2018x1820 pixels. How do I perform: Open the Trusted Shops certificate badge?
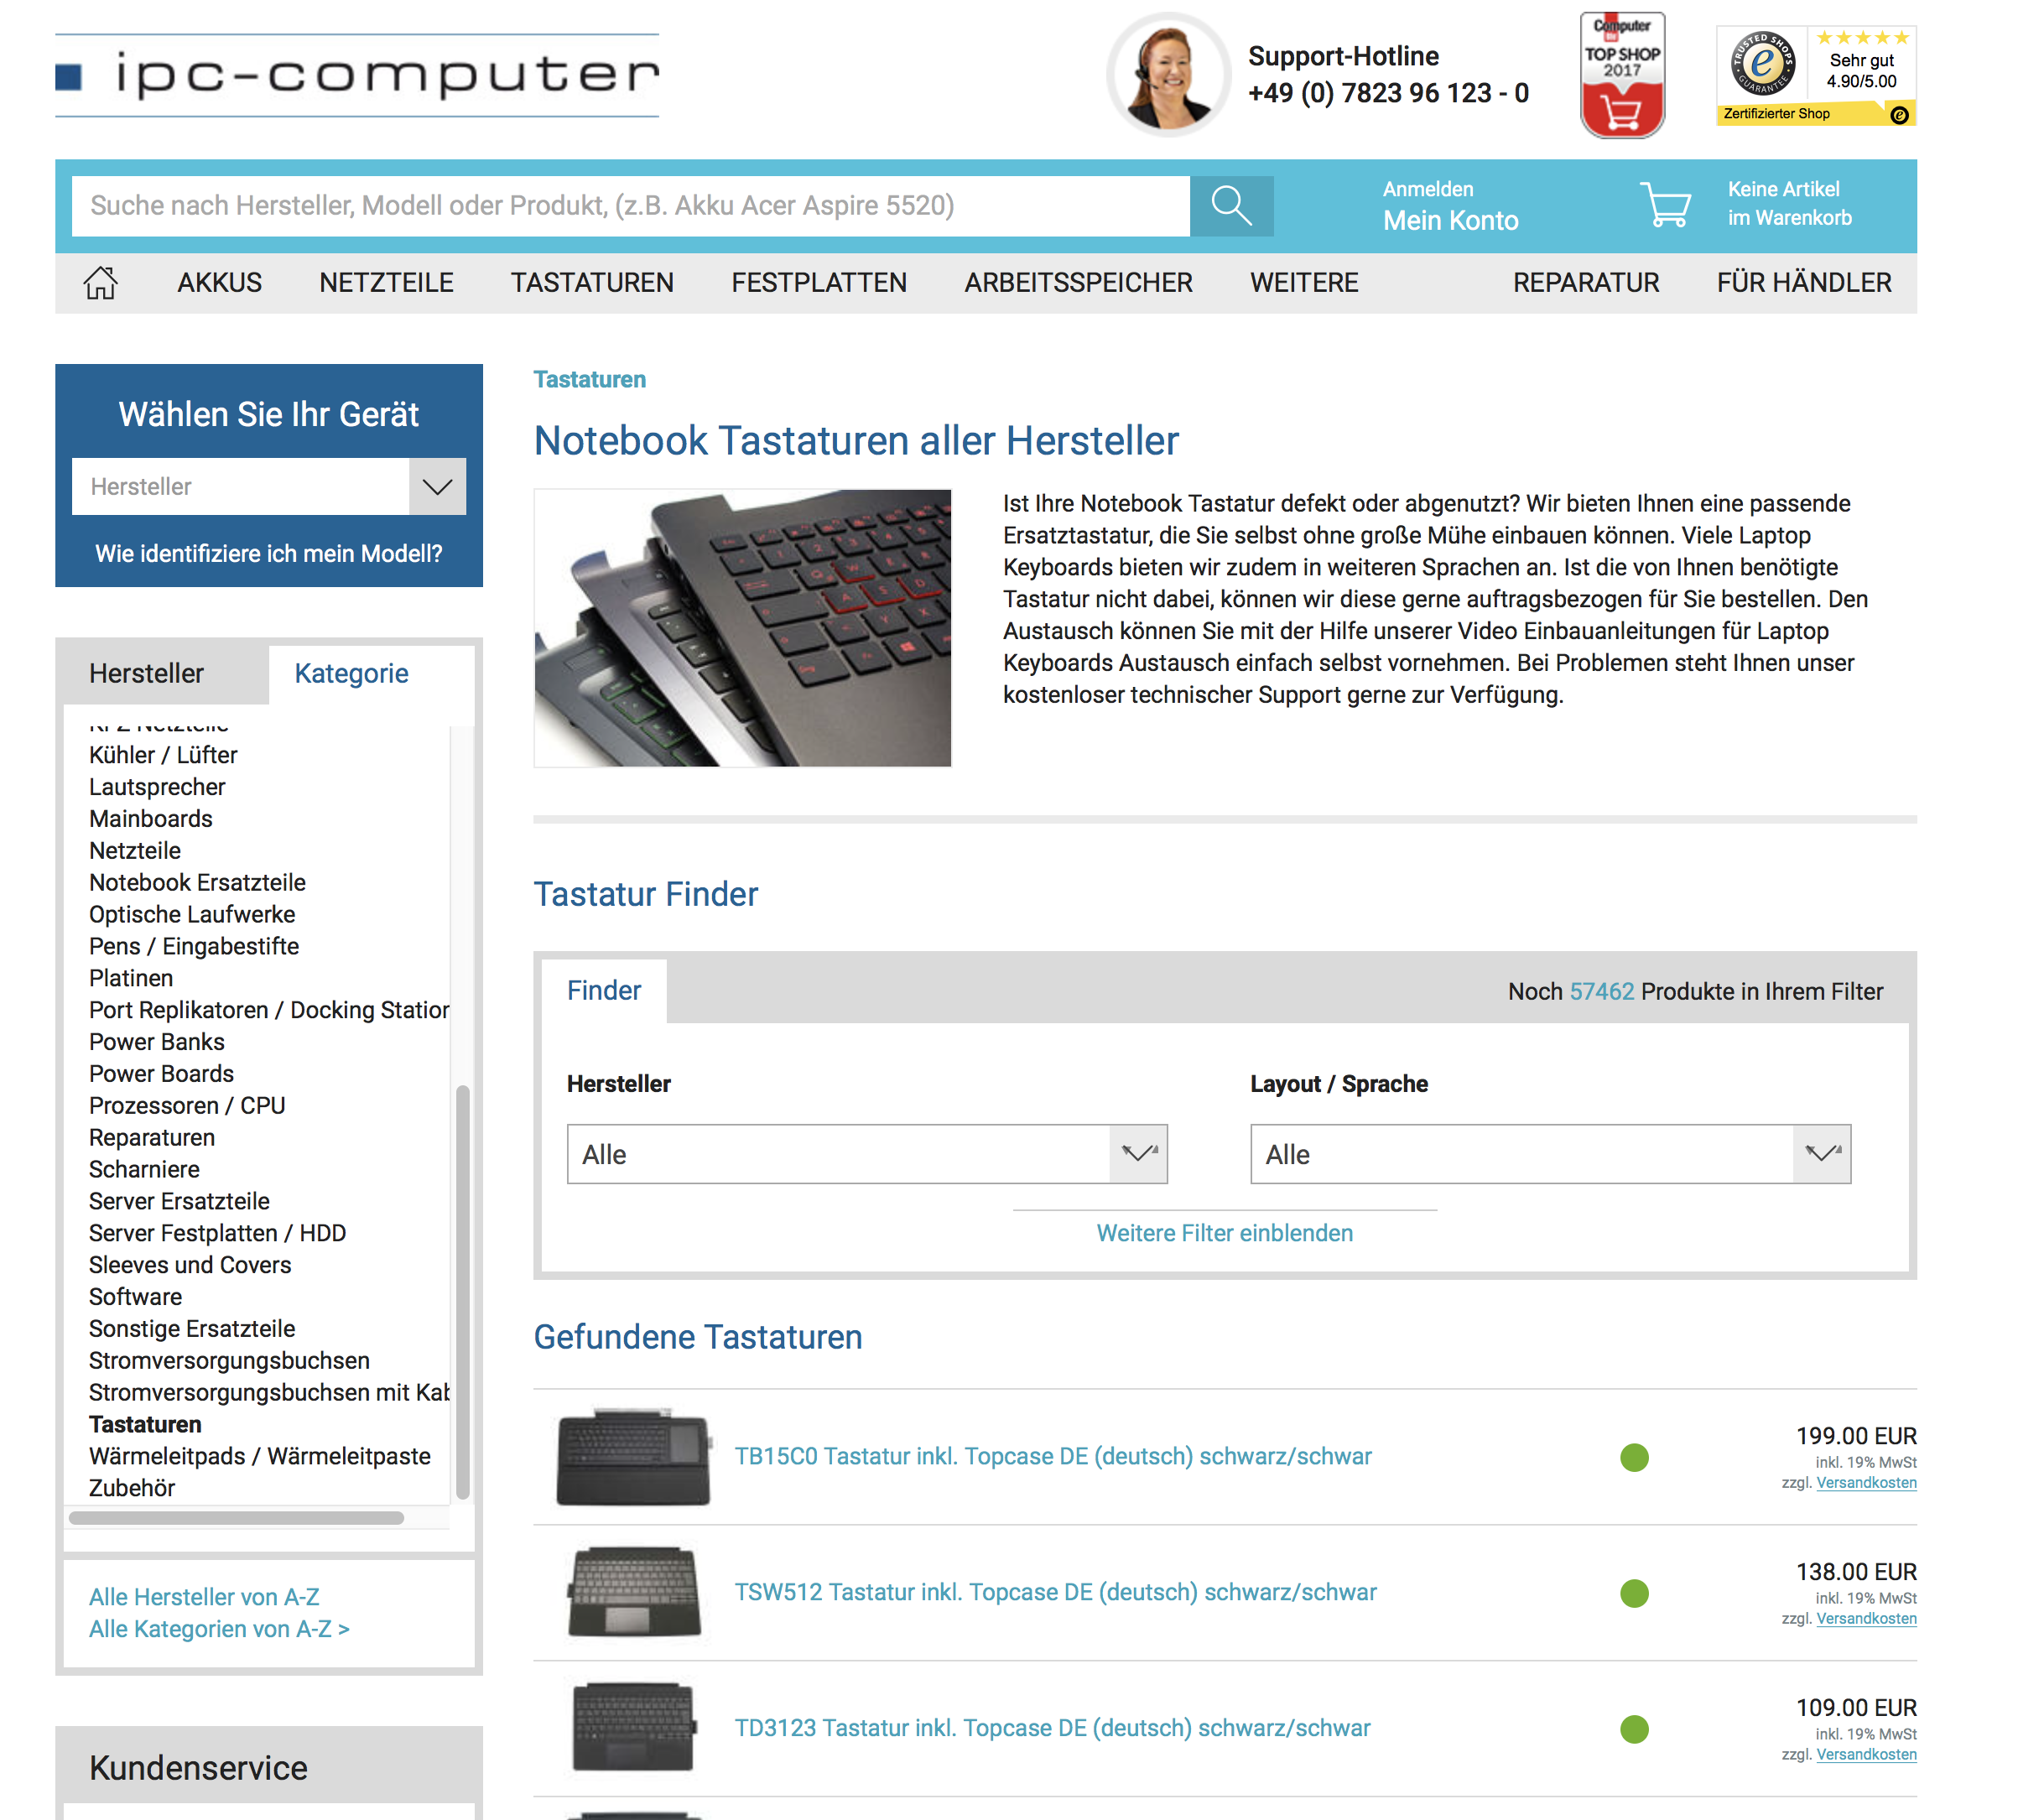point(1816,76)
